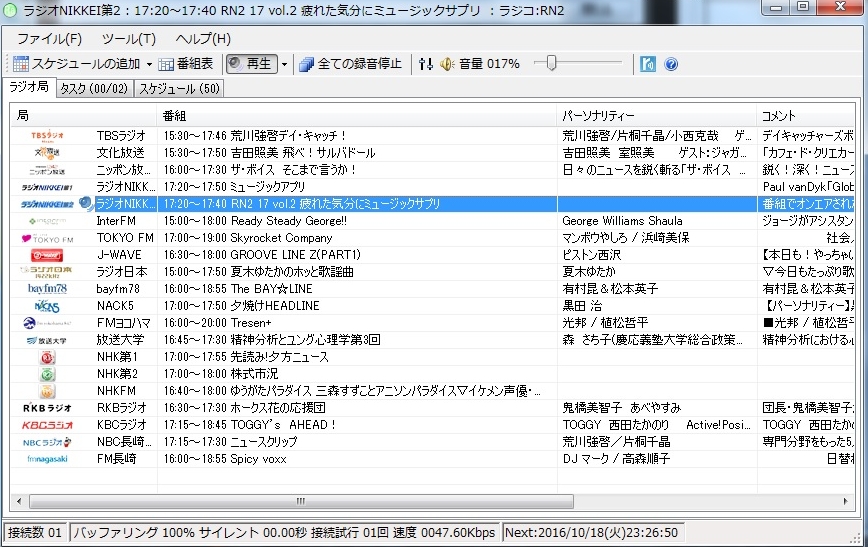
Task: Click the volume slider handle
Action: tap(551, 64)
